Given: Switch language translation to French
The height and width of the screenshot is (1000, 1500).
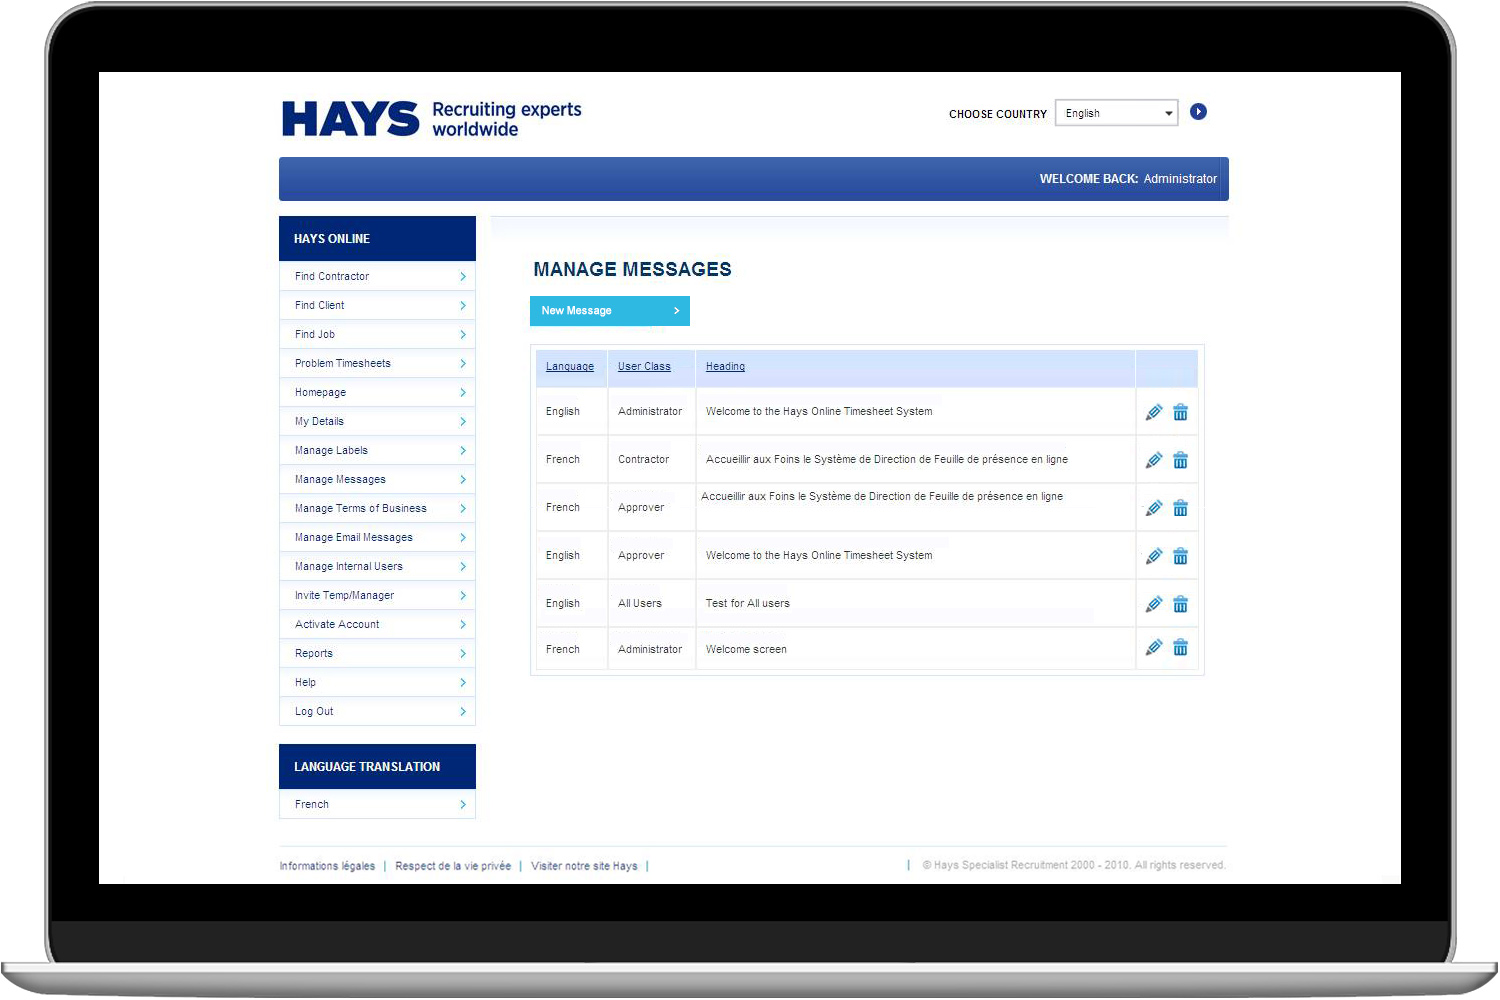Looking at the screenshot, I should (377, 804).
